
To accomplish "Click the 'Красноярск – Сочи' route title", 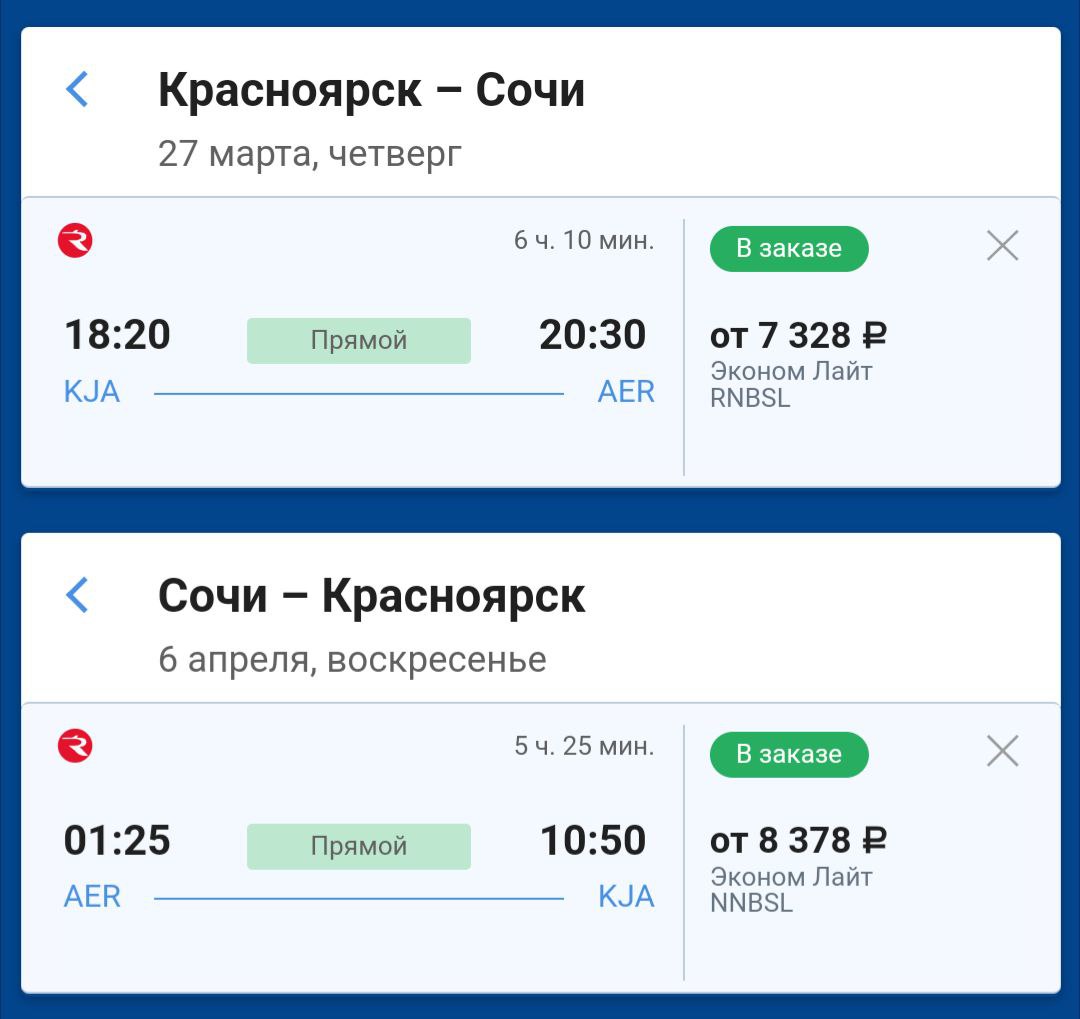I will (x=371, y=91).
